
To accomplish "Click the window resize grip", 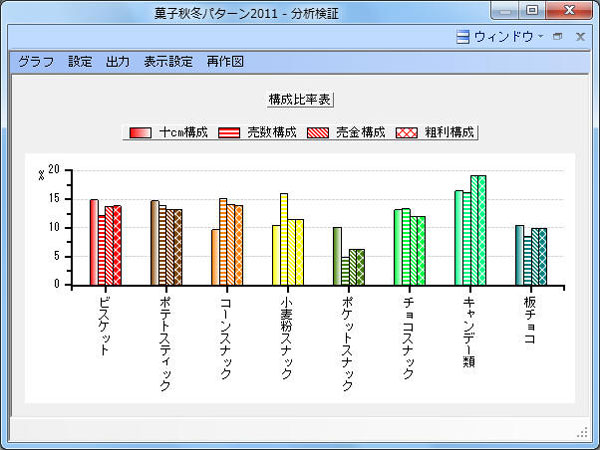I will 582,433.
